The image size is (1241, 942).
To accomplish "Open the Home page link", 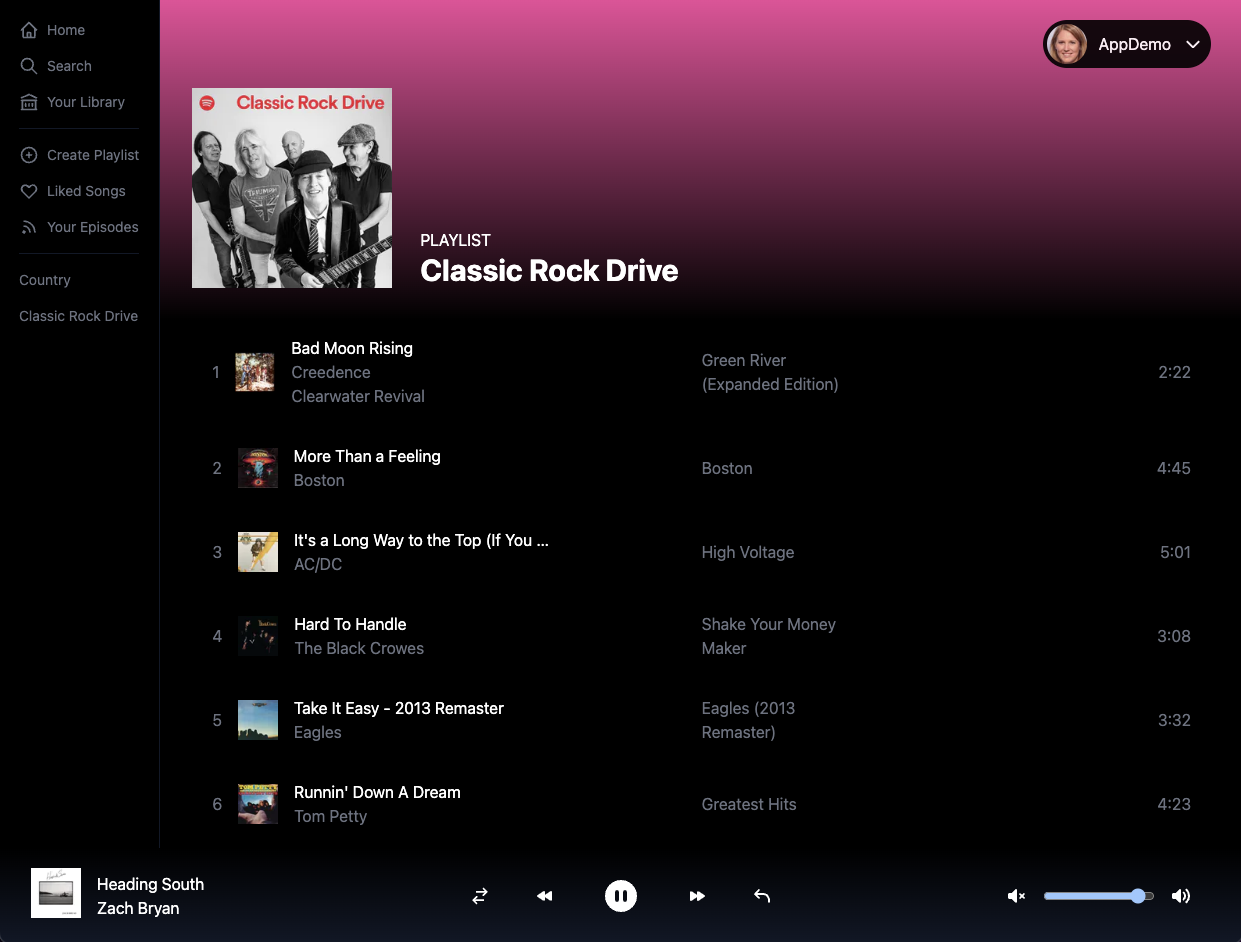I will coord(66,30).
